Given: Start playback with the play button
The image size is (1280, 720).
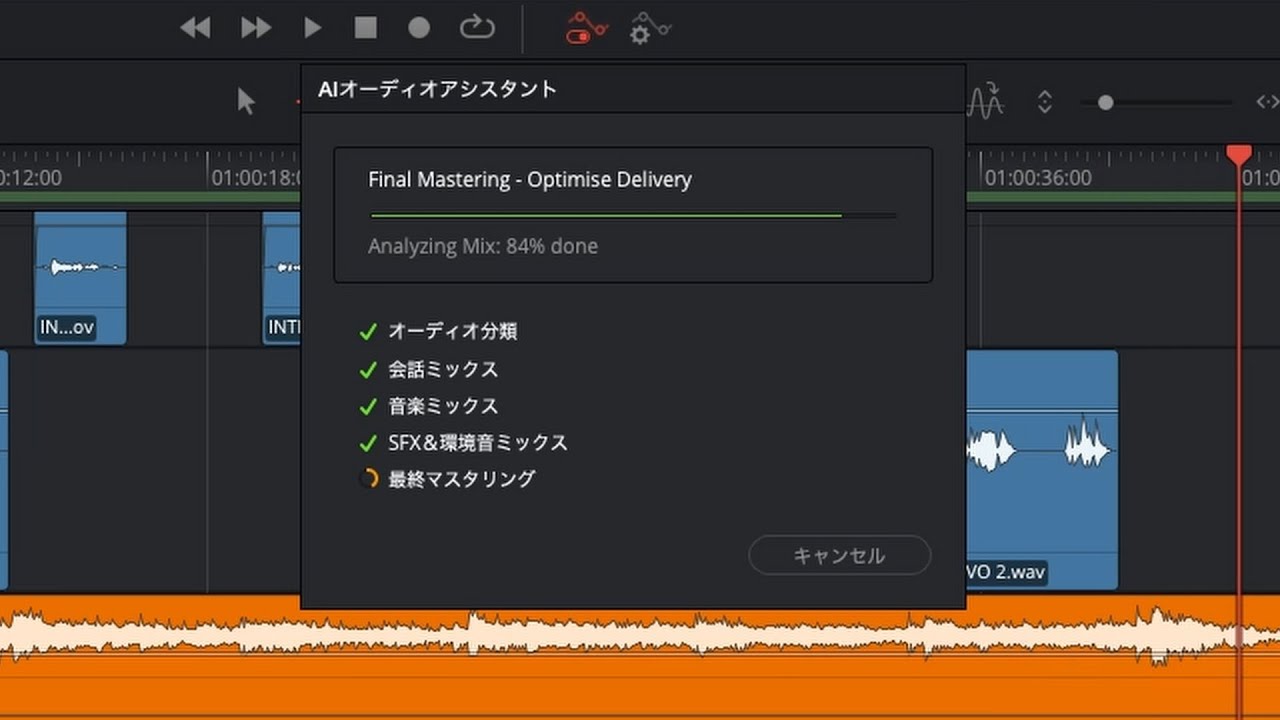Looking at the screenshot, I should pos(313,28).
